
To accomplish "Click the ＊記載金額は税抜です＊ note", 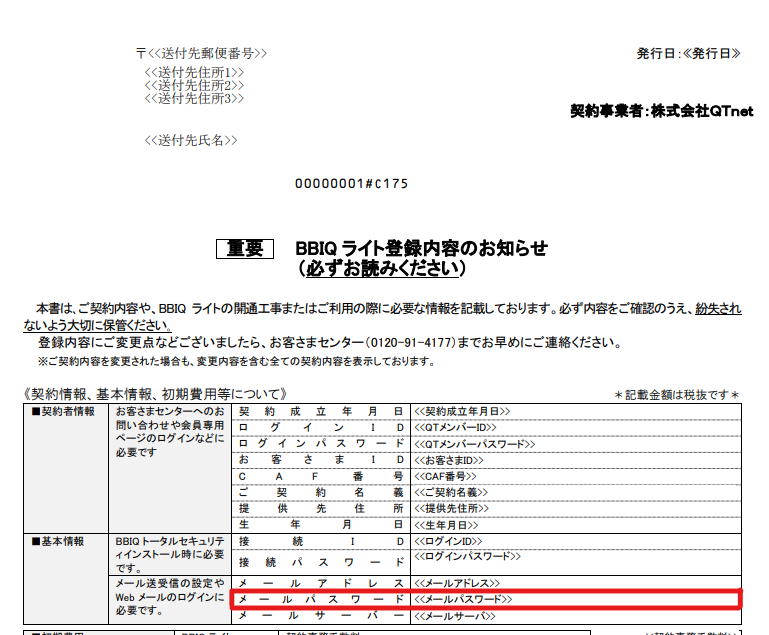I will tap(676, 395).
